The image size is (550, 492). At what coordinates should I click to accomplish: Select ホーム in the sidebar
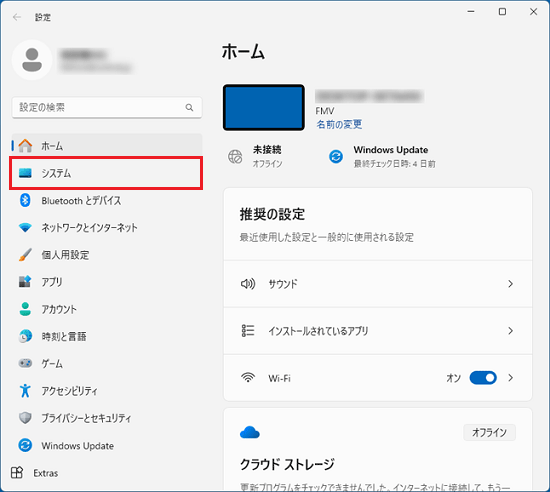click(x=107, y=146)
